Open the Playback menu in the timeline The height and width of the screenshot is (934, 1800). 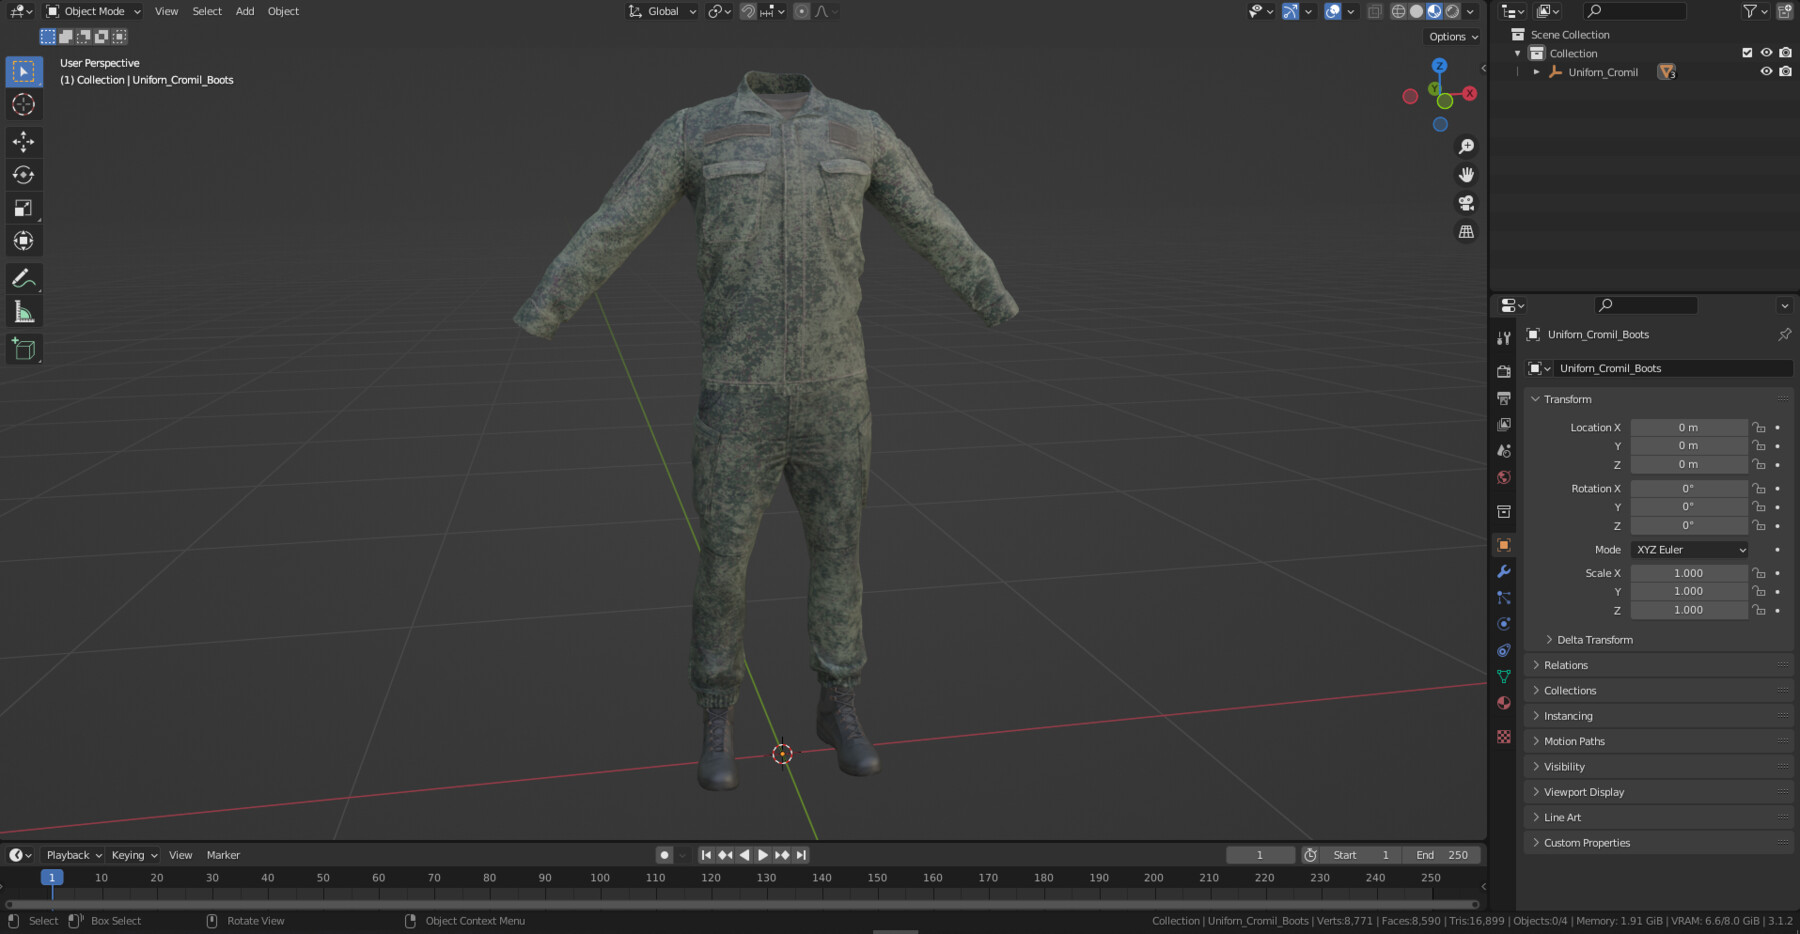click(70, 855)
